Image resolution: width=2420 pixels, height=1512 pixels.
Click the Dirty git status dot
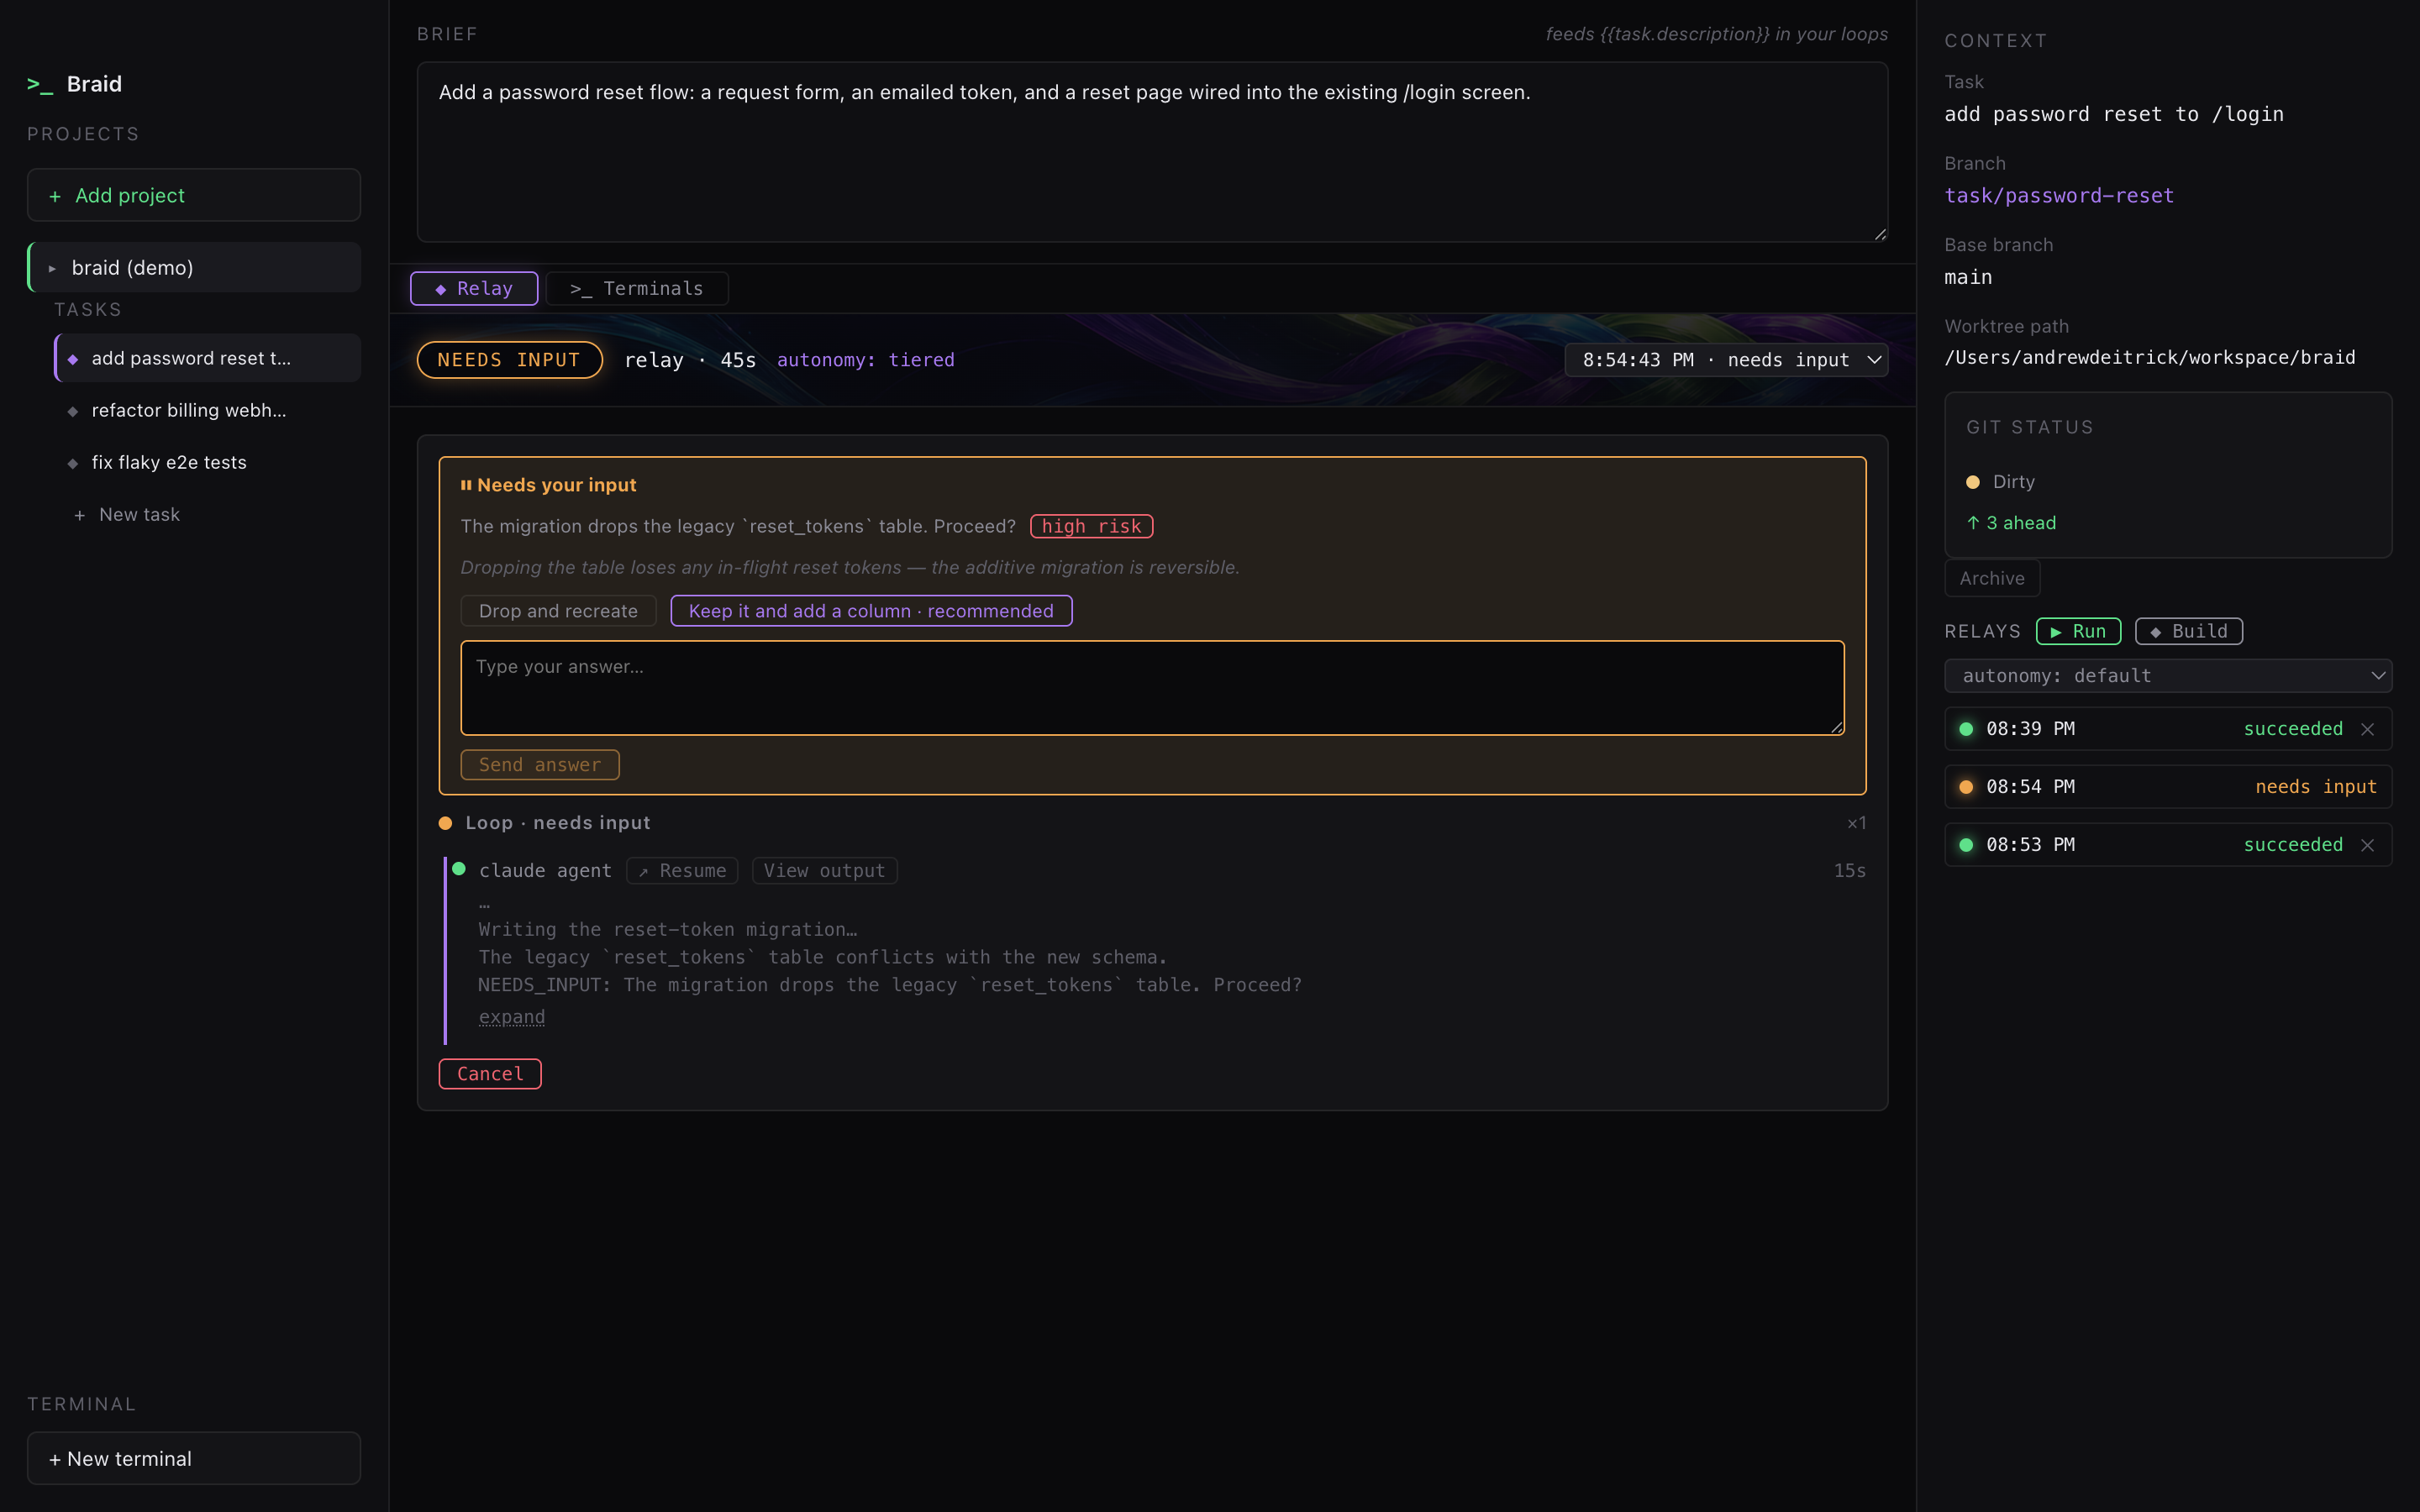pos(1972,482)
